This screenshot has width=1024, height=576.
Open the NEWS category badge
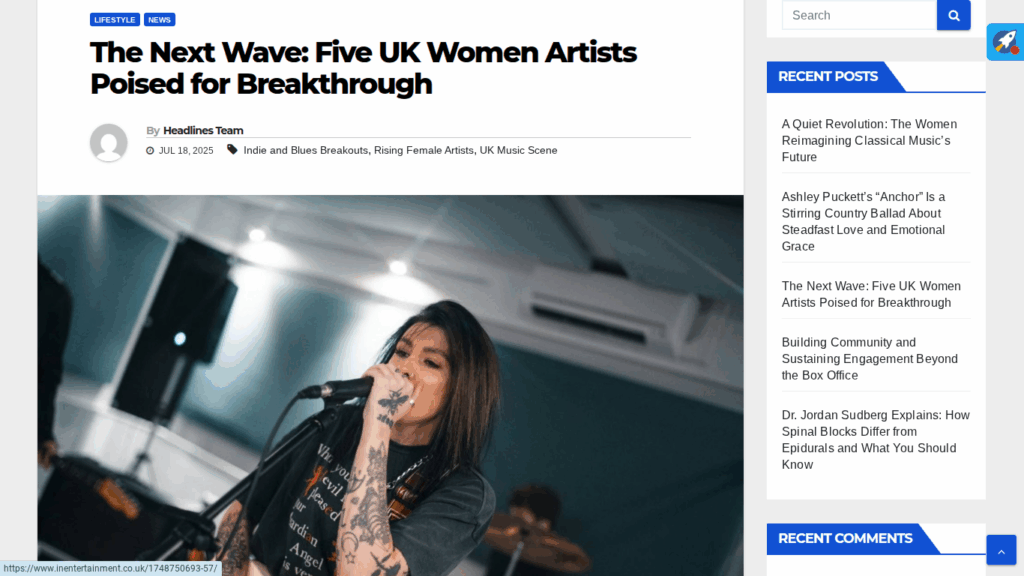click(159, 20)
